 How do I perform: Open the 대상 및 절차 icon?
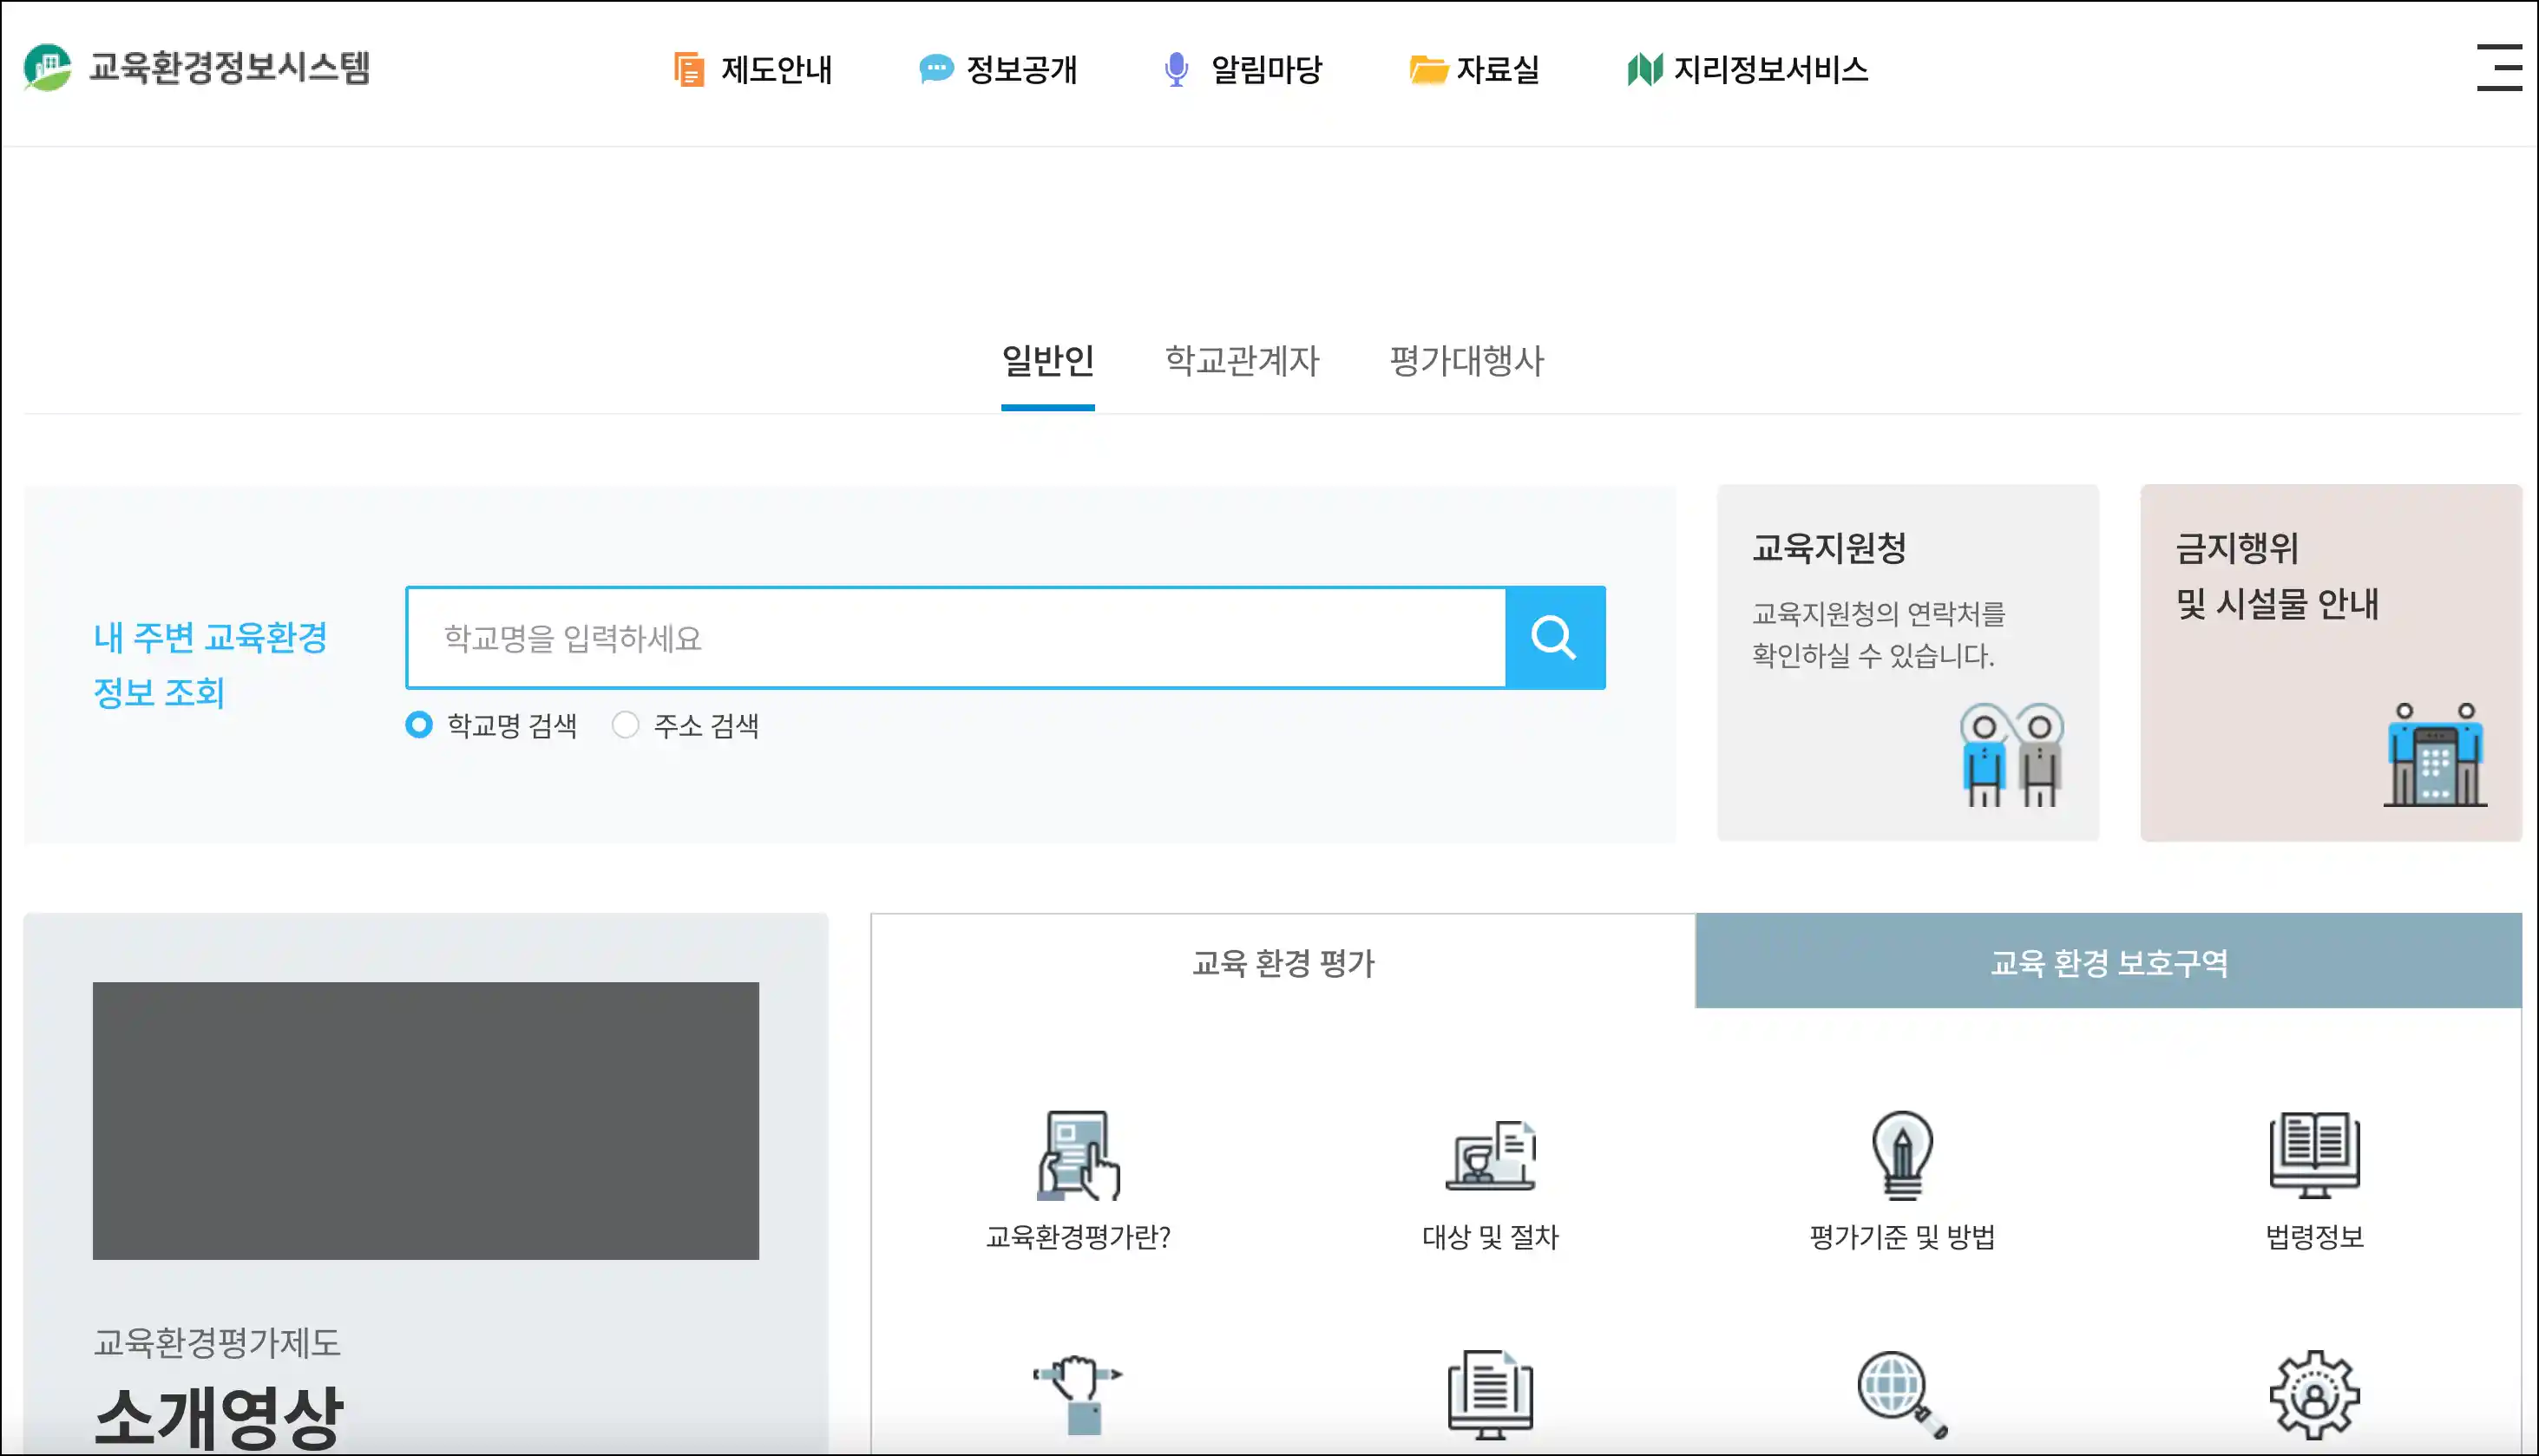pos(1490,1155)
